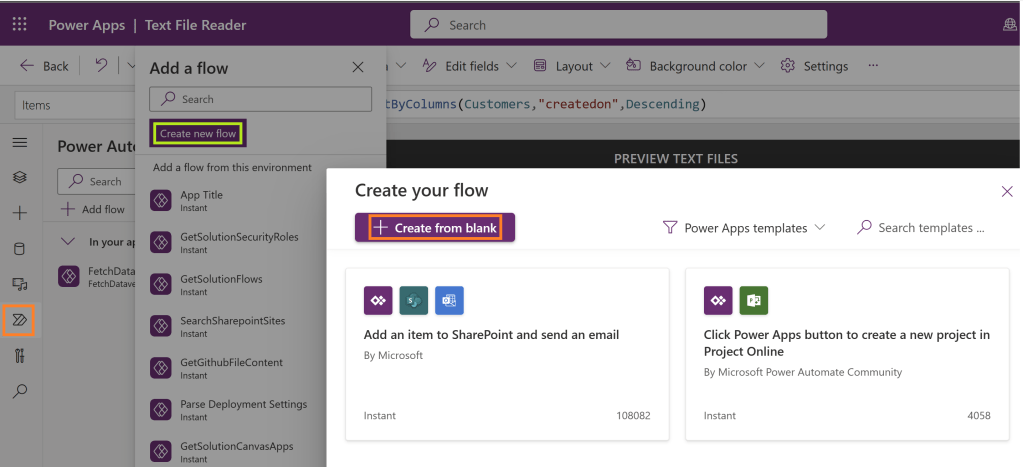Viewport: 1023px width, 467px height.
Task: Open Tree view layers icon
Action: pos(19,177)
